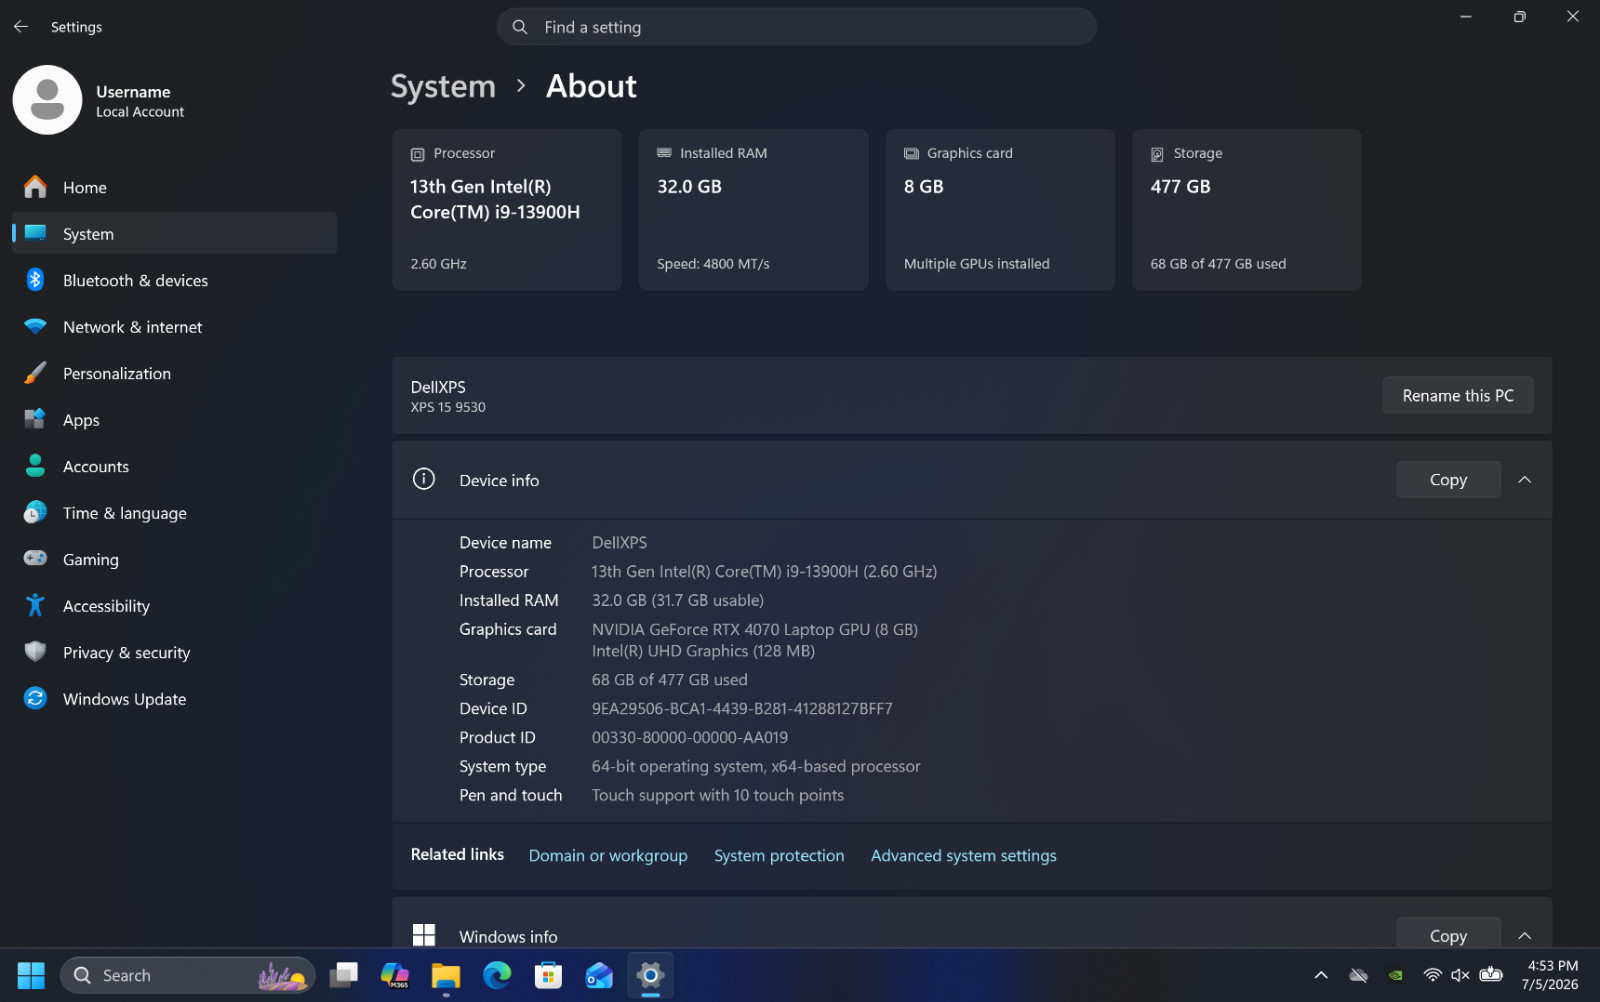Click the Device info circle icon
The width and height of the screenshot is (1600, 1002).
click(424, 479)
